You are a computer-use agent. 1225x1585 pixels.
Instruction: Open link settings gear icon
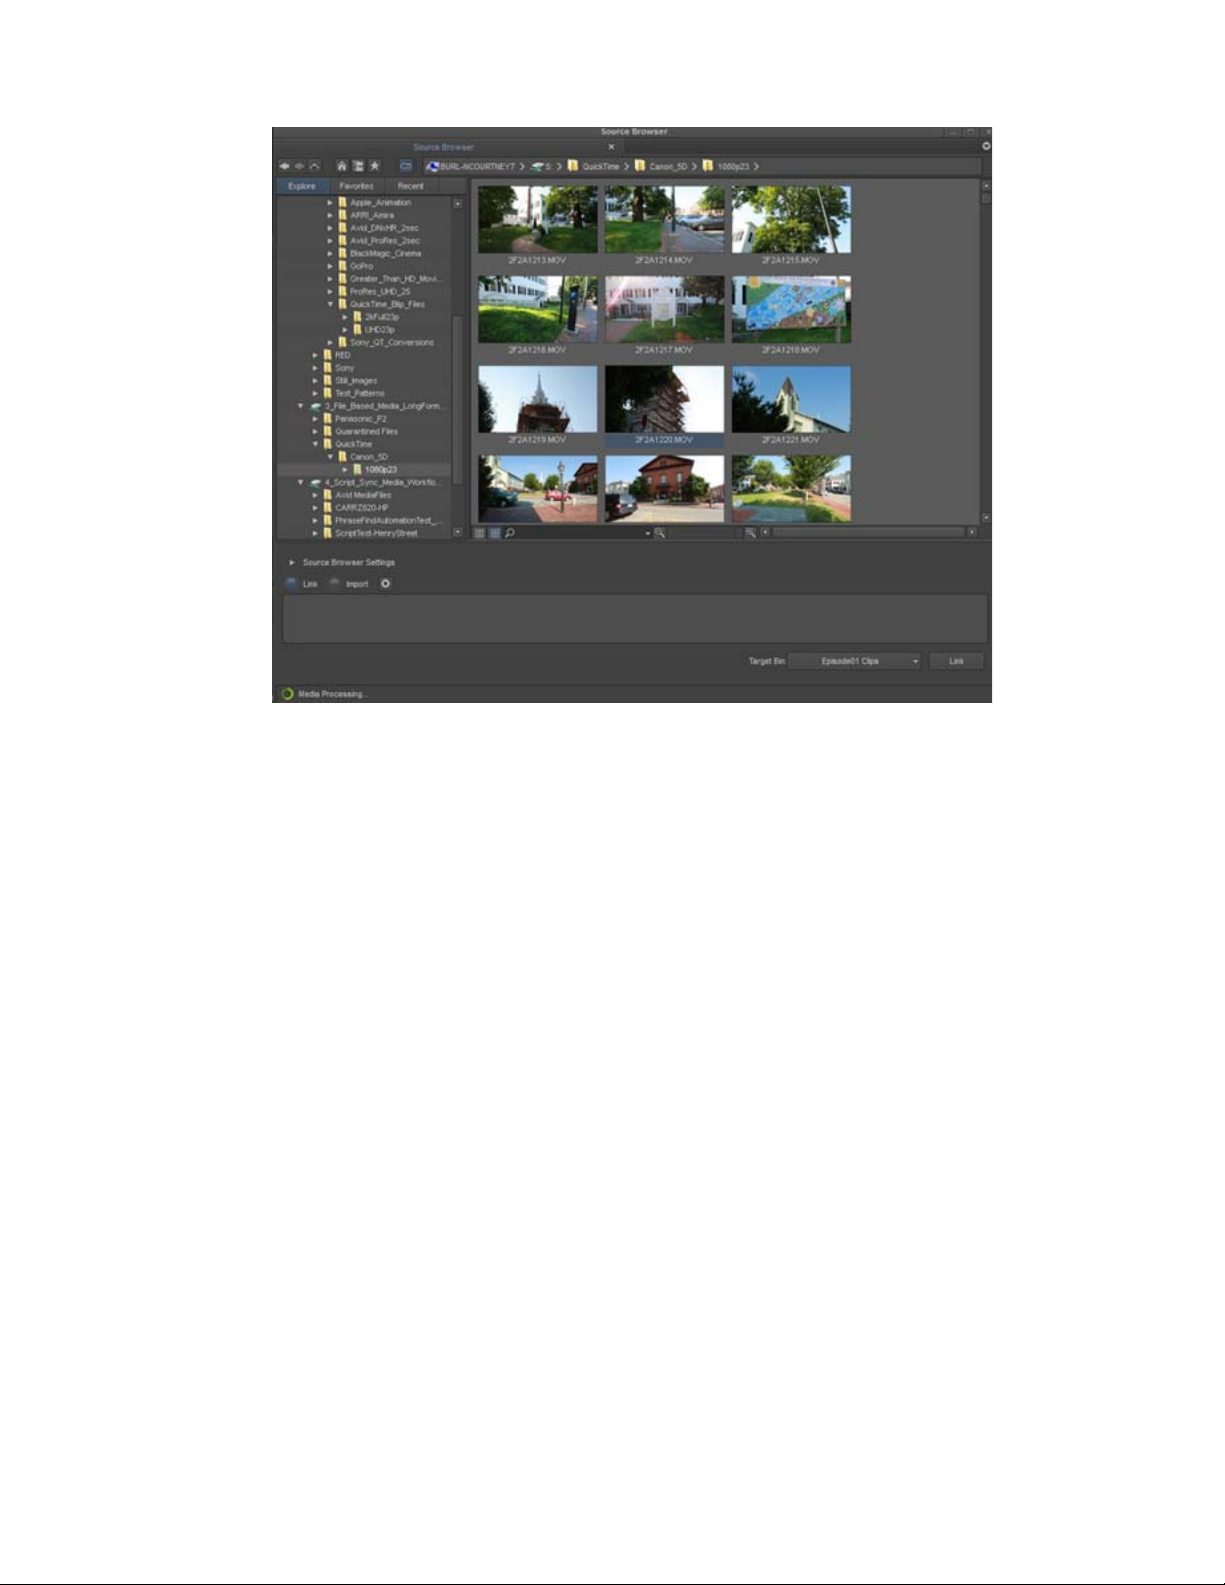point(385,584)
